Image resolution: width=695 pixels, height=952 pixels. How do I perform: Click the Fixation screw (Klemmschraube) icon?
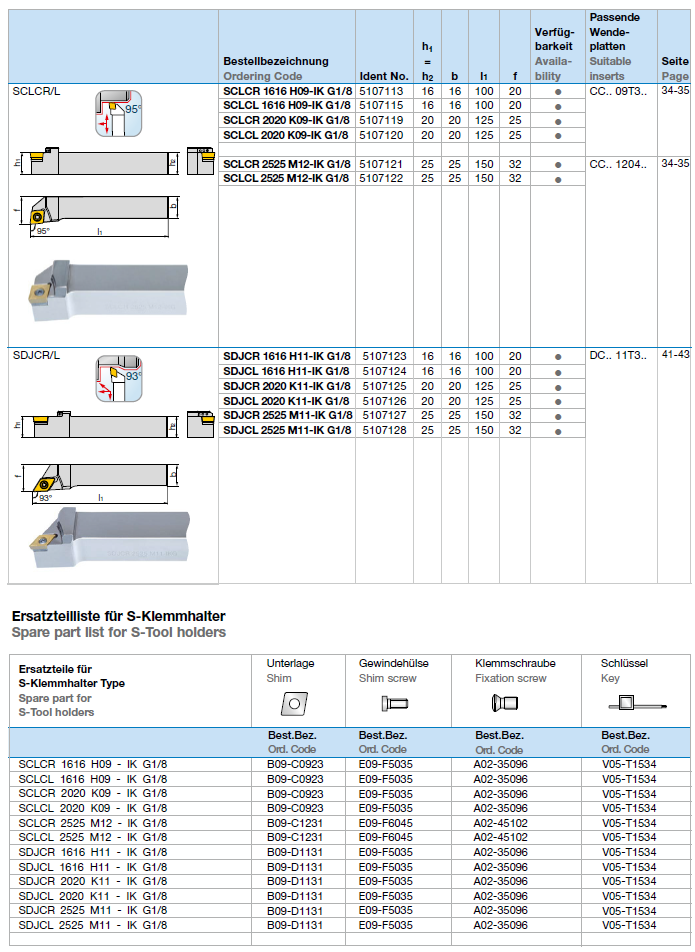[x=507, y=704]
